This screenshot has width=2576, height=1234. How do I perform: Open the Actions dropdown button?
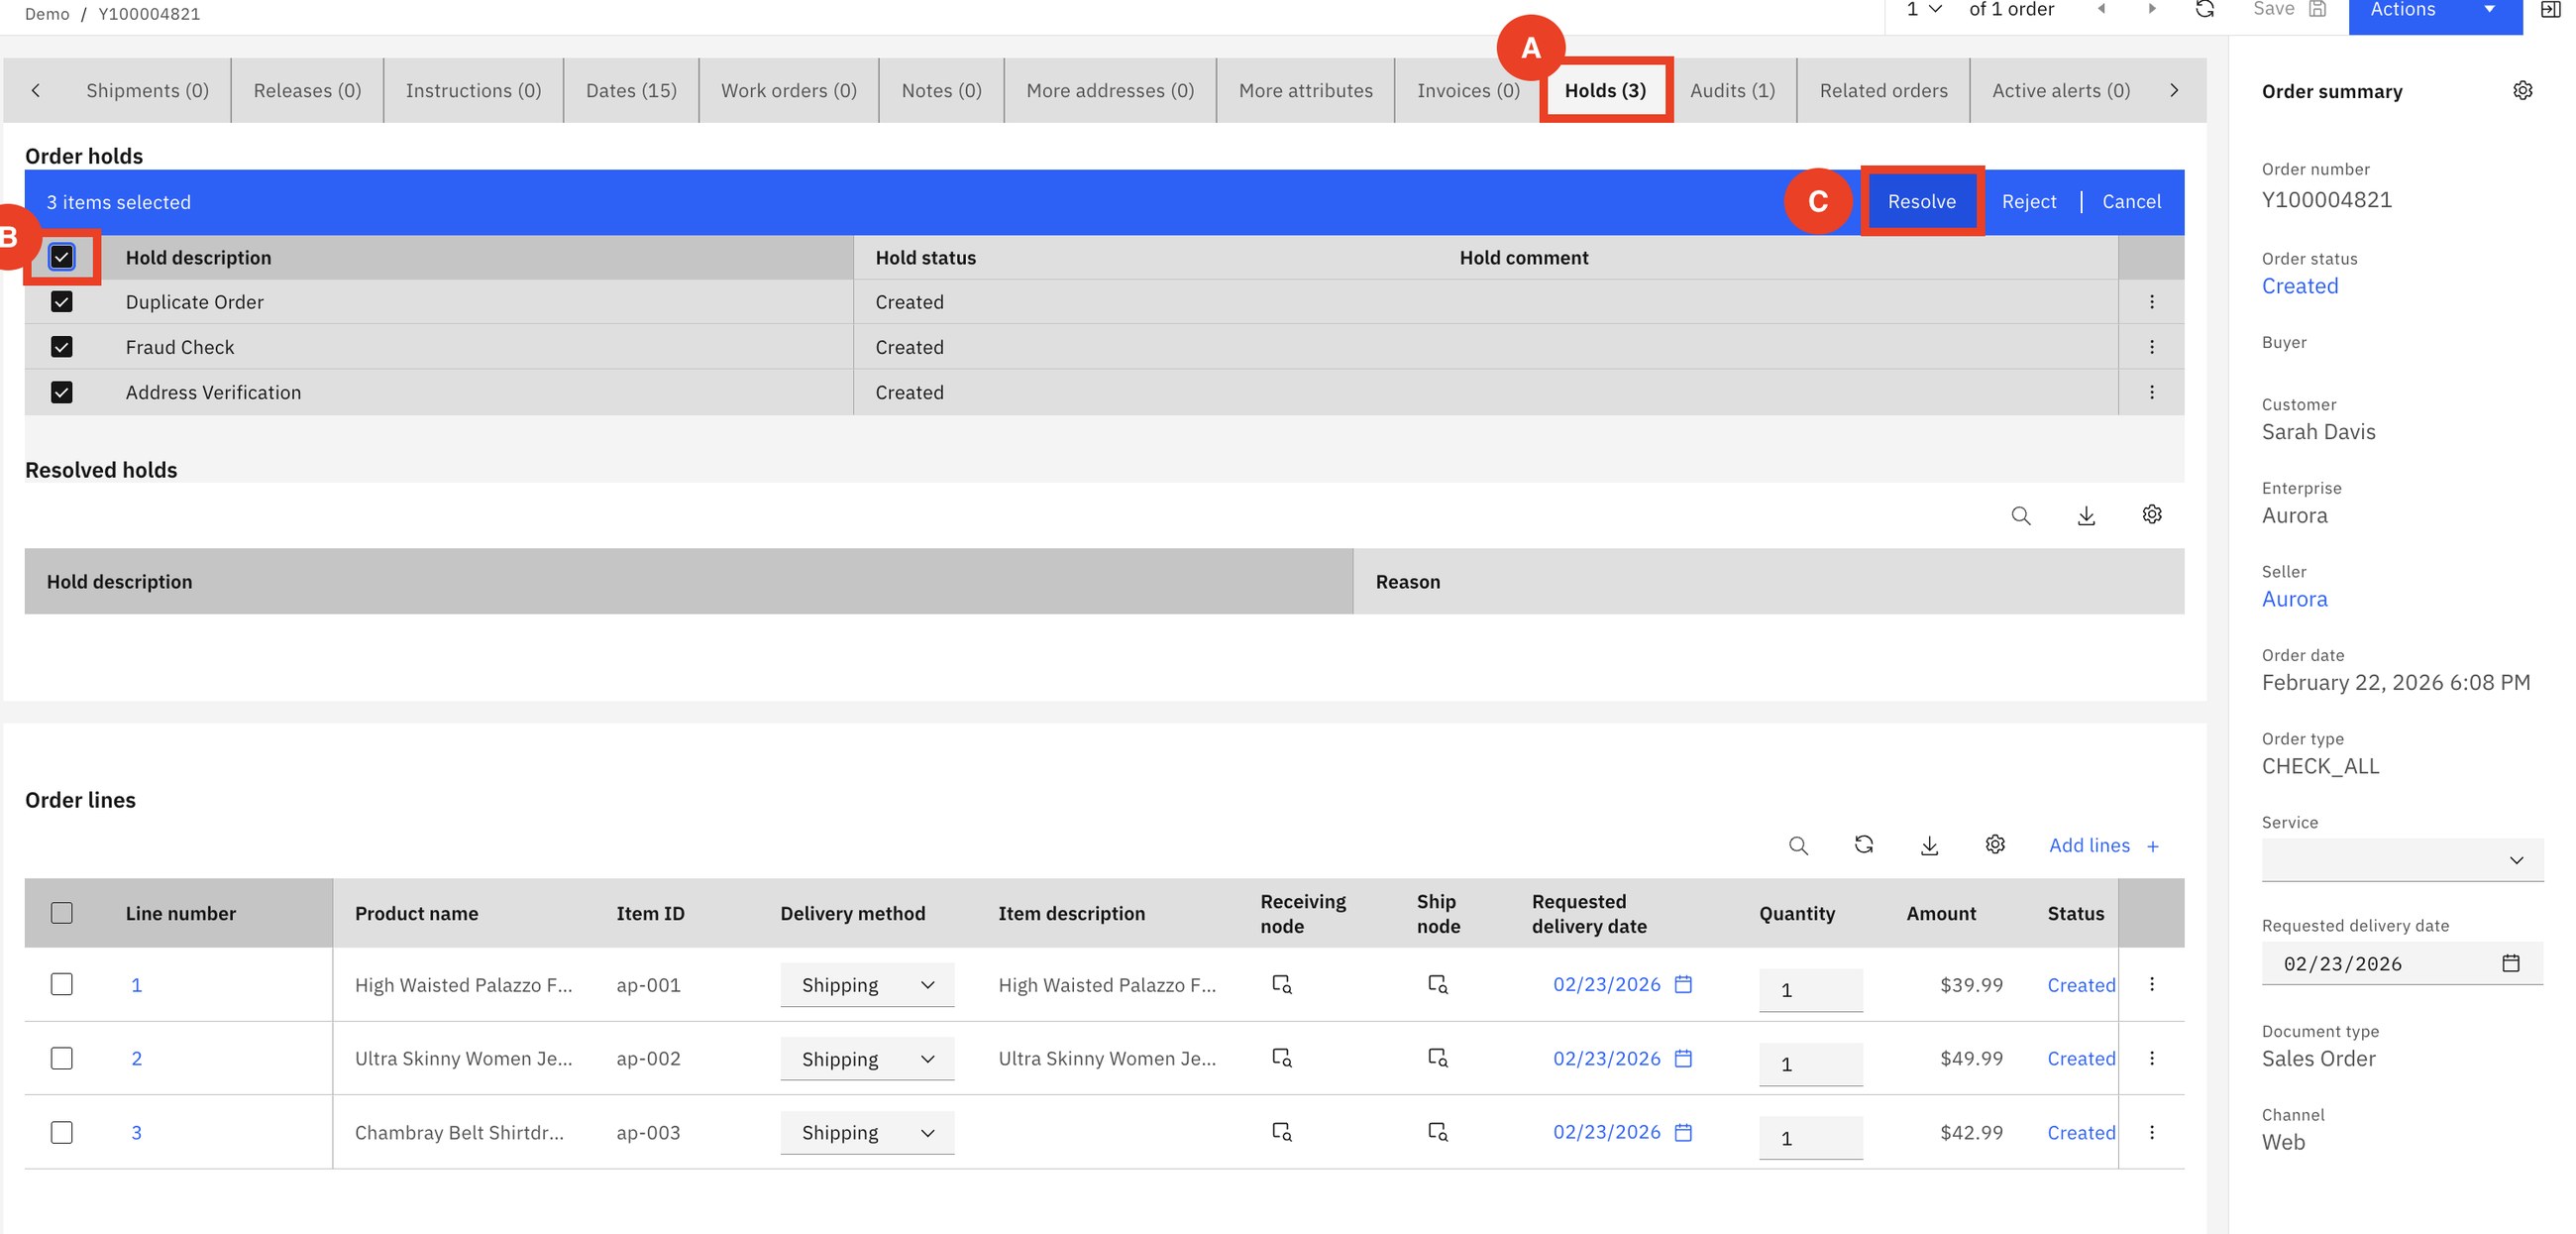pyautogui.click(x=2435, y=12)
